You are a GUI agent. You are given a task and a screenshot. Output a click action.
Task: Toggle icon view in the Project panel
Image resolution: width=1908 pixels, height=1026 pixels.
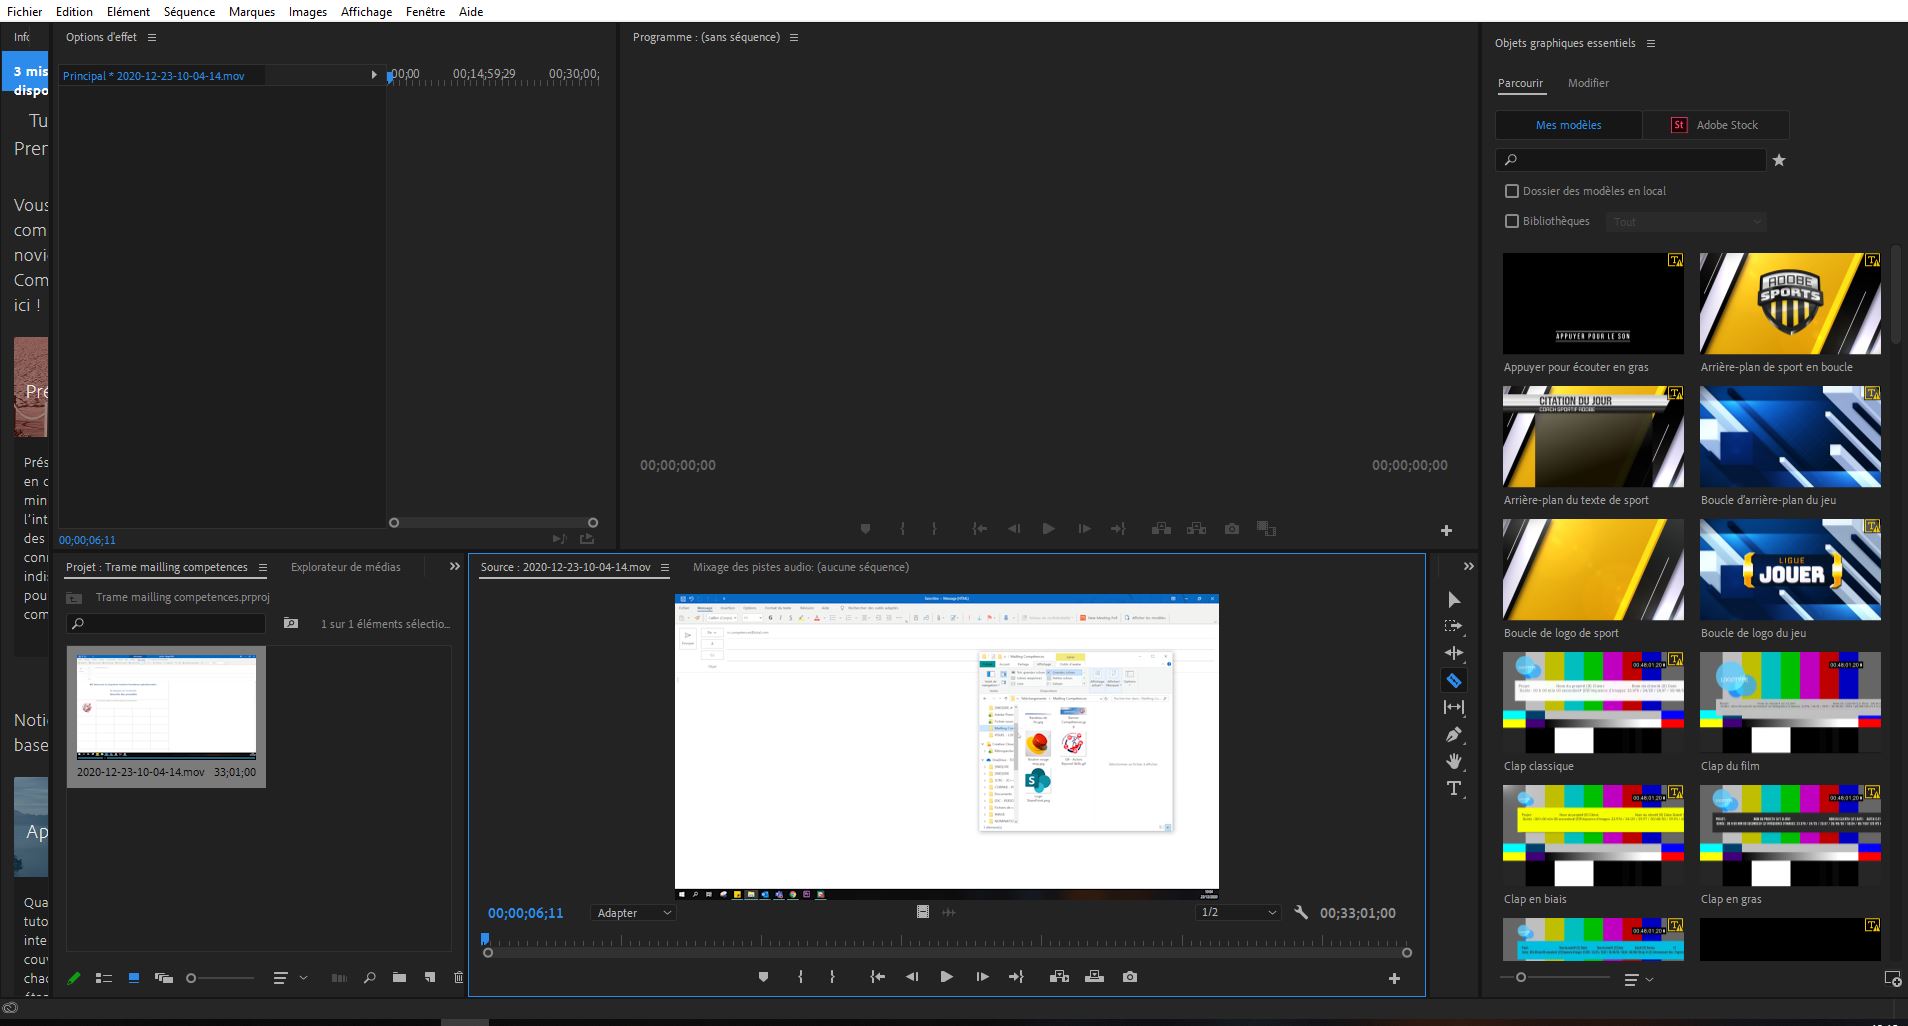[x=133, y=978]
